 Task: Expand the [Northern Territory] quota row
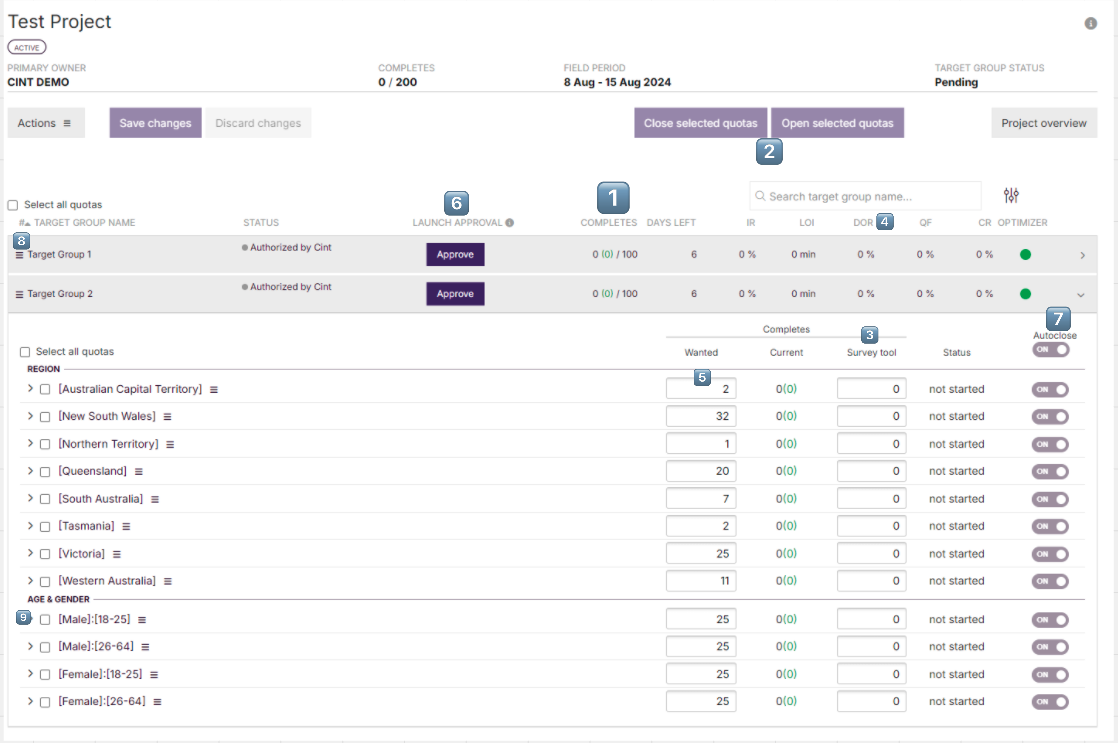coord(30,444)
